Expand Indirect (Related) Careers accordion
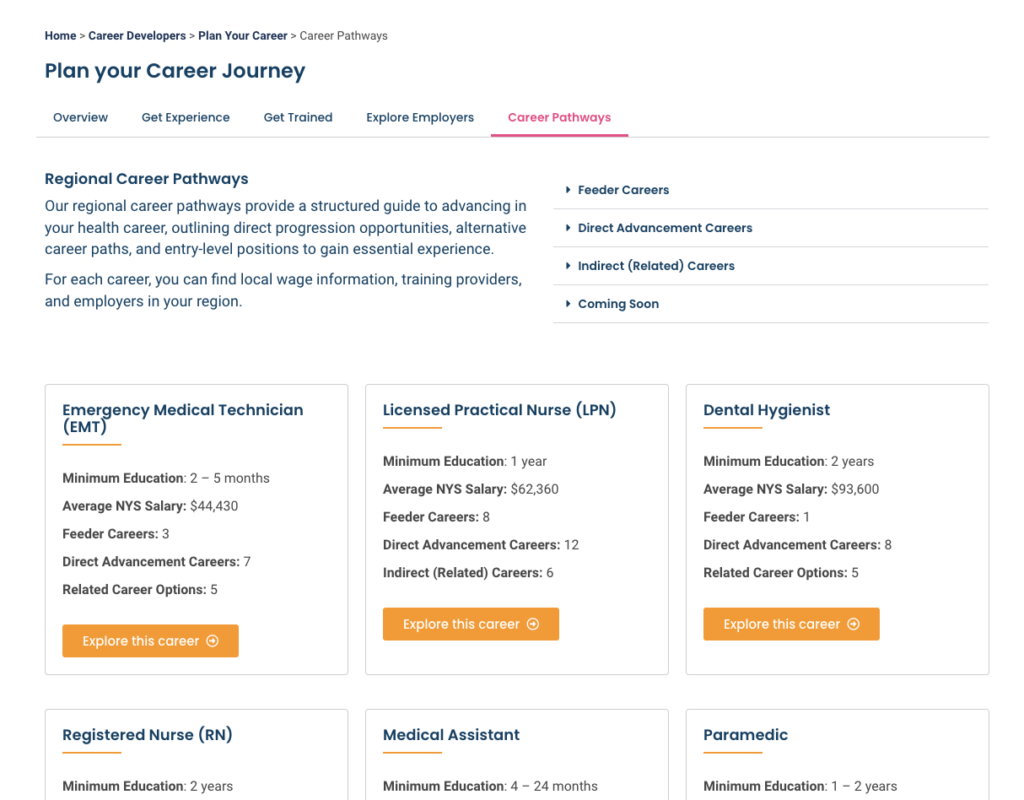Image resolution: width=1024 pixels, height=800 pixels. click(x=655, y=266)
